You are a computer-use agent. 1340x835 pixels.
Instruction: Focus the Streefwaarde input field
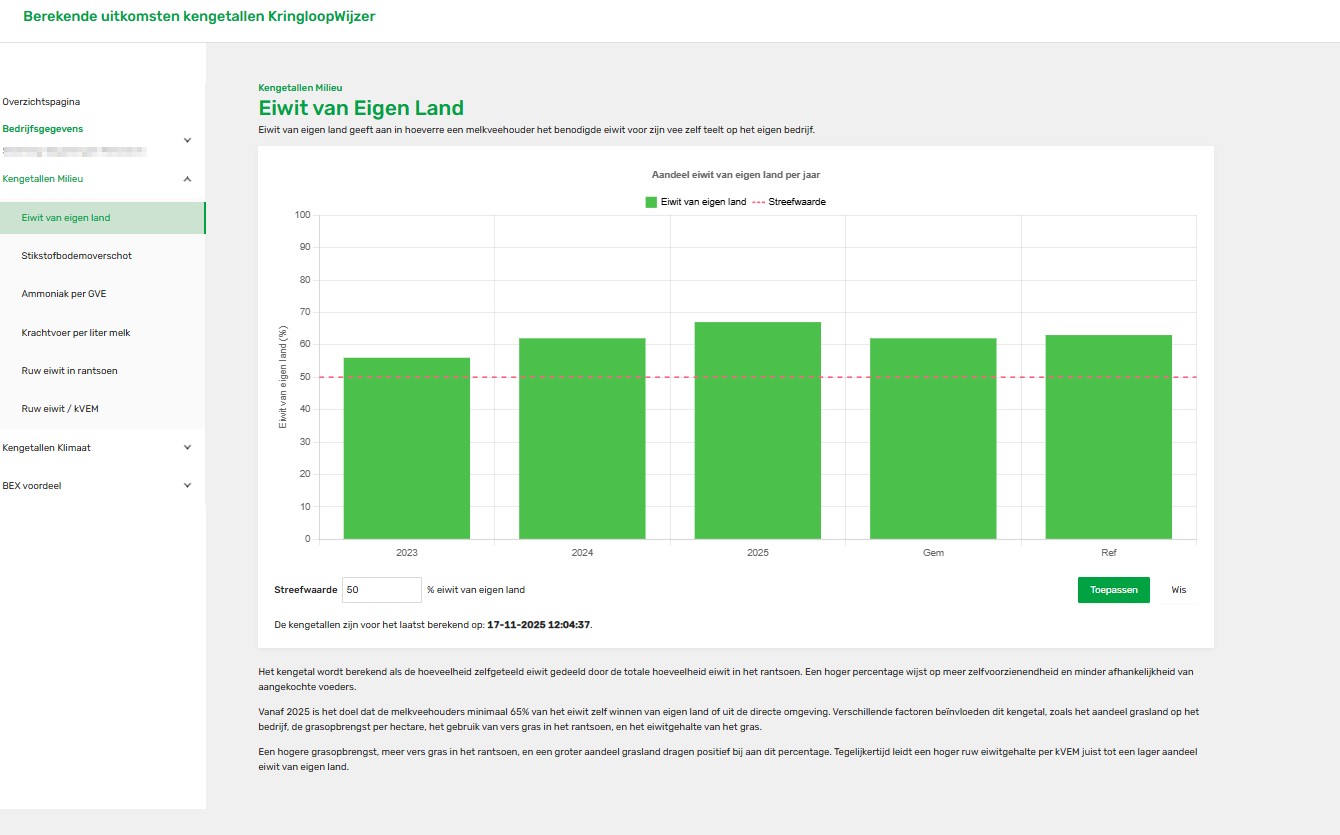click(381, 590)
